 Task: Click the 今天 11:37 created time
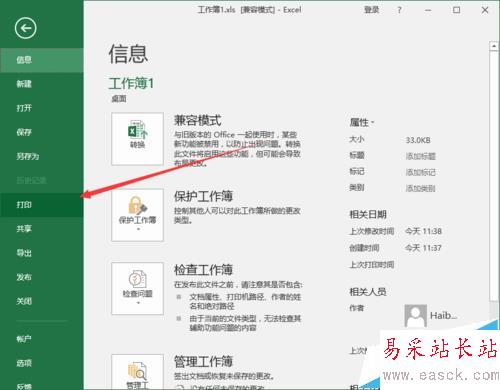(423, 248)
